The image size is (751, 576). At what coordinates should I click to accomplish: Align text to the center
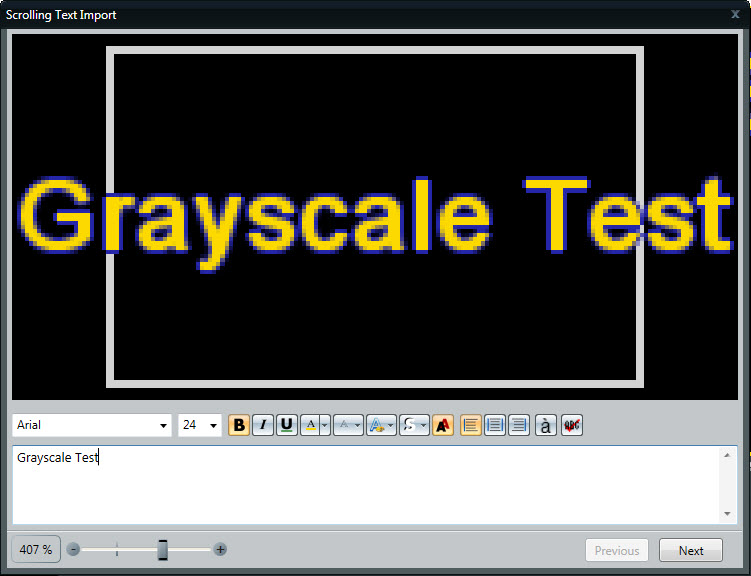495,425
